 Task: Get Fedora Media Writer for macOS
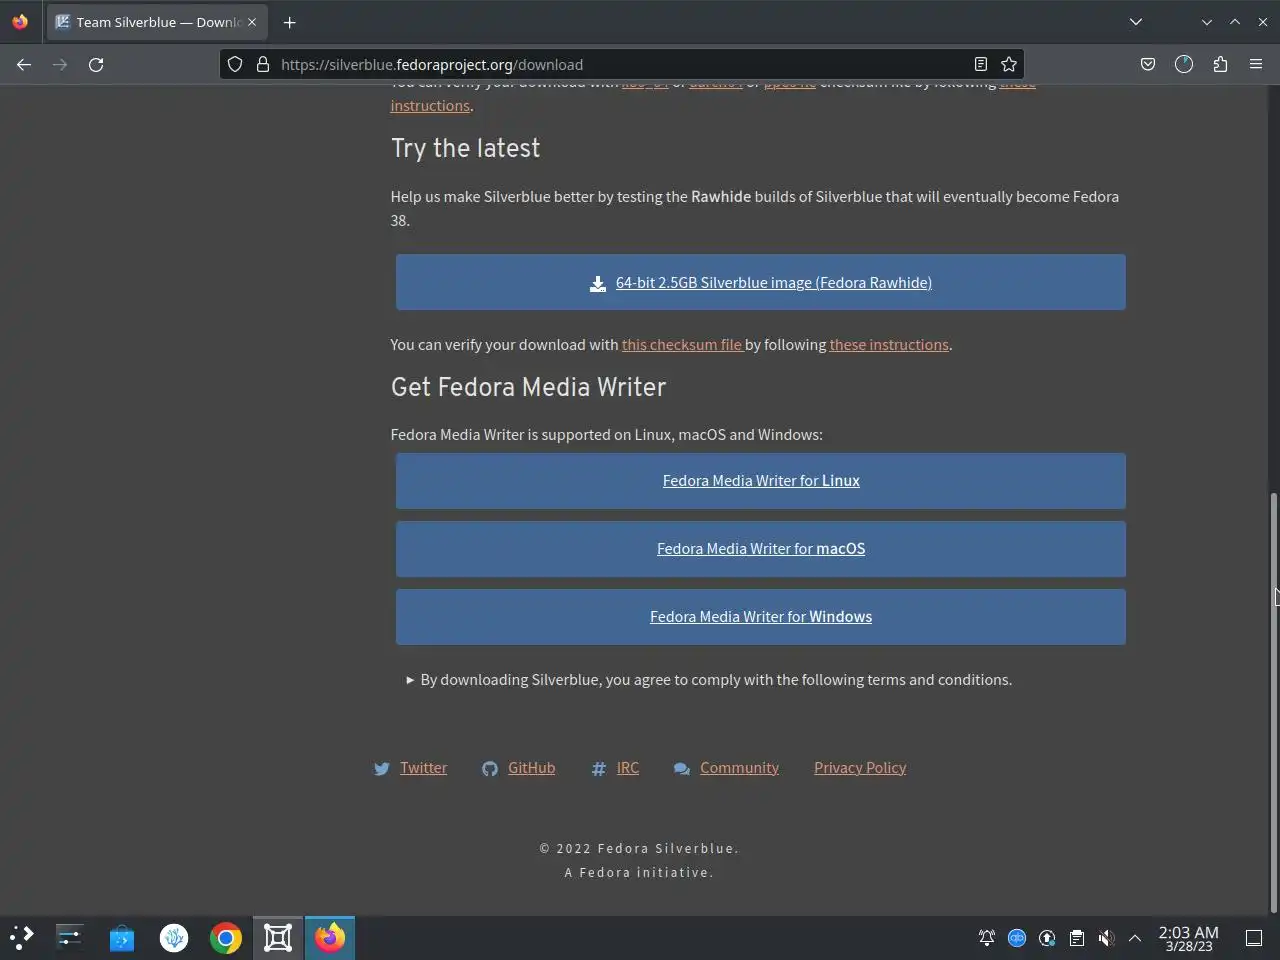[761, 549]
